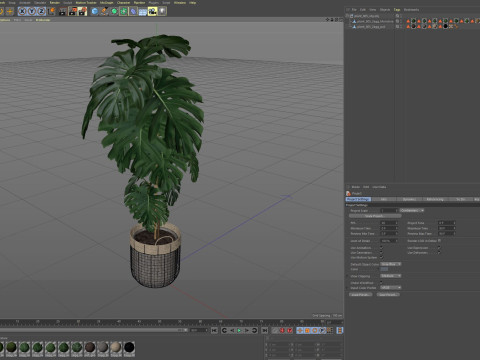
Task: Toggle the Linear Workflow checkbox
Action: tap(382, 283)
